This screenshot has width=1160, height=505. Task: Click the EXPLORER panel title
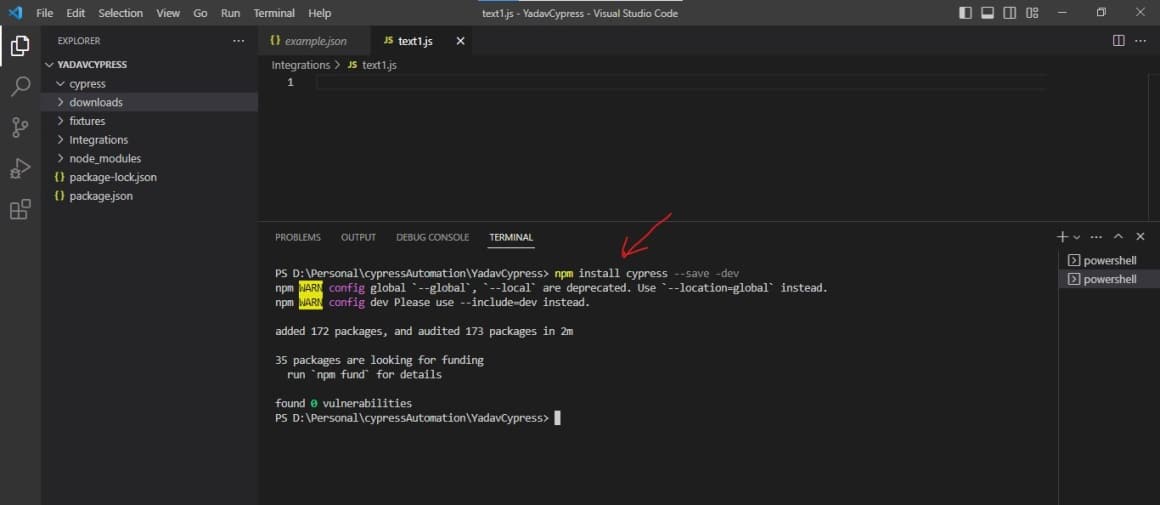79,41
